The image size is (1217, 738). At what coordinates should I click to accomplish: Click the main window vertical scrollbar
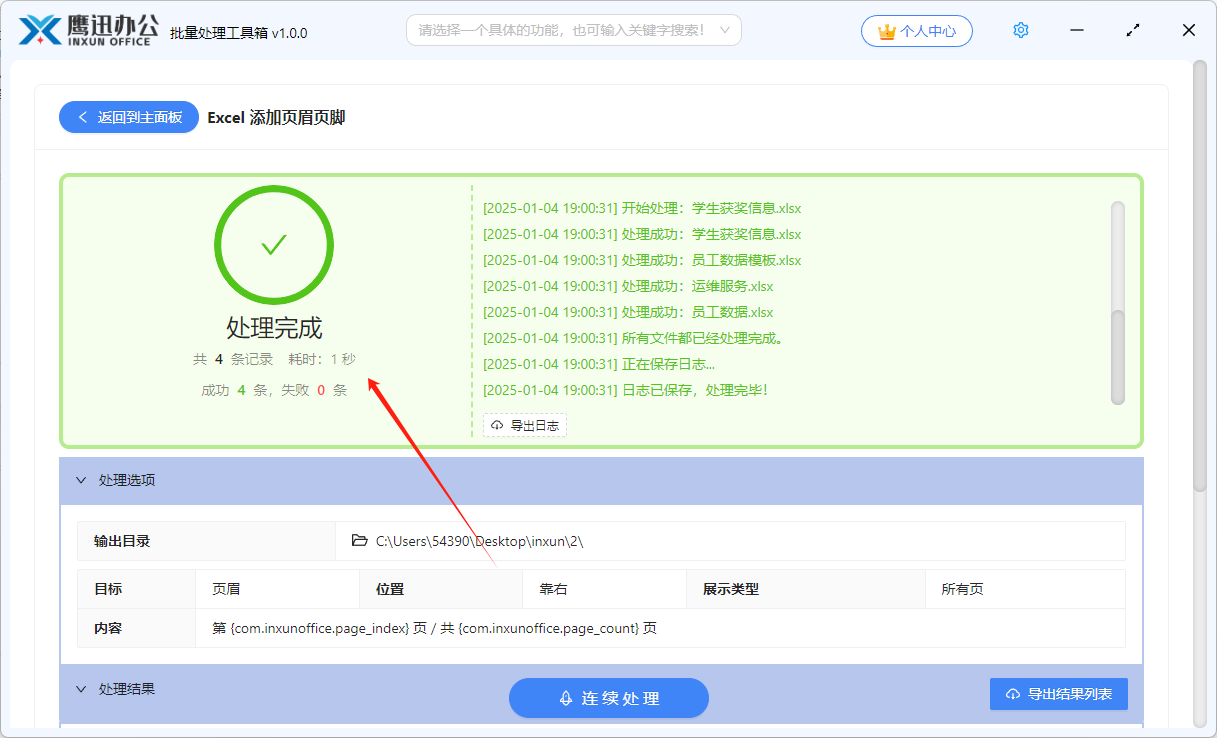click(x=1200, y=275)
